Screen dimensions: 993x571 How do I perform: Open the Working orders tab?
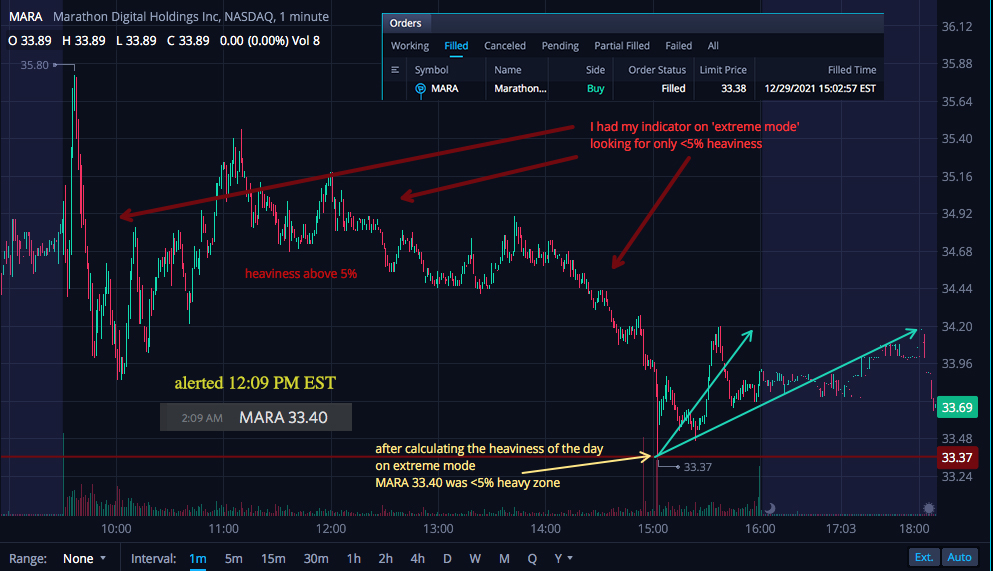coord(410,46)
